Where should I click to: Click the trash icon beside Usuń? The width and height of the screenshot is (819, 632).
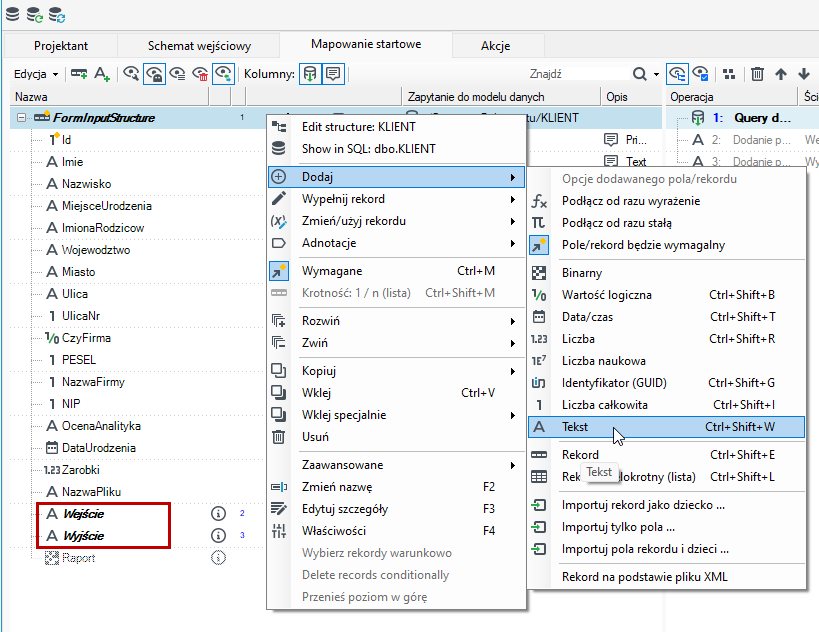pyautogui.click(x=279, y=437)
